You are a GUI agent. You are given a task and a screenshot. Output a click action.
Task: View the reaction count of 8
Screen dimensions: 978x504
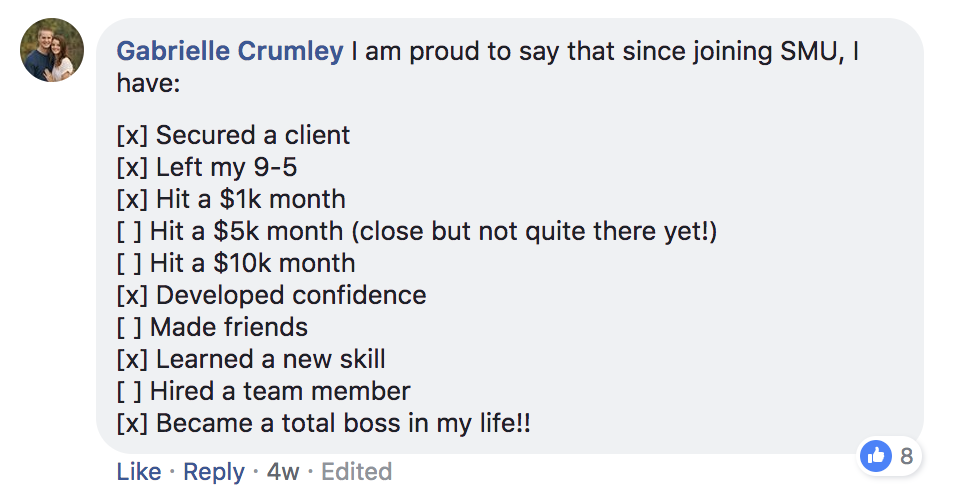906,457
